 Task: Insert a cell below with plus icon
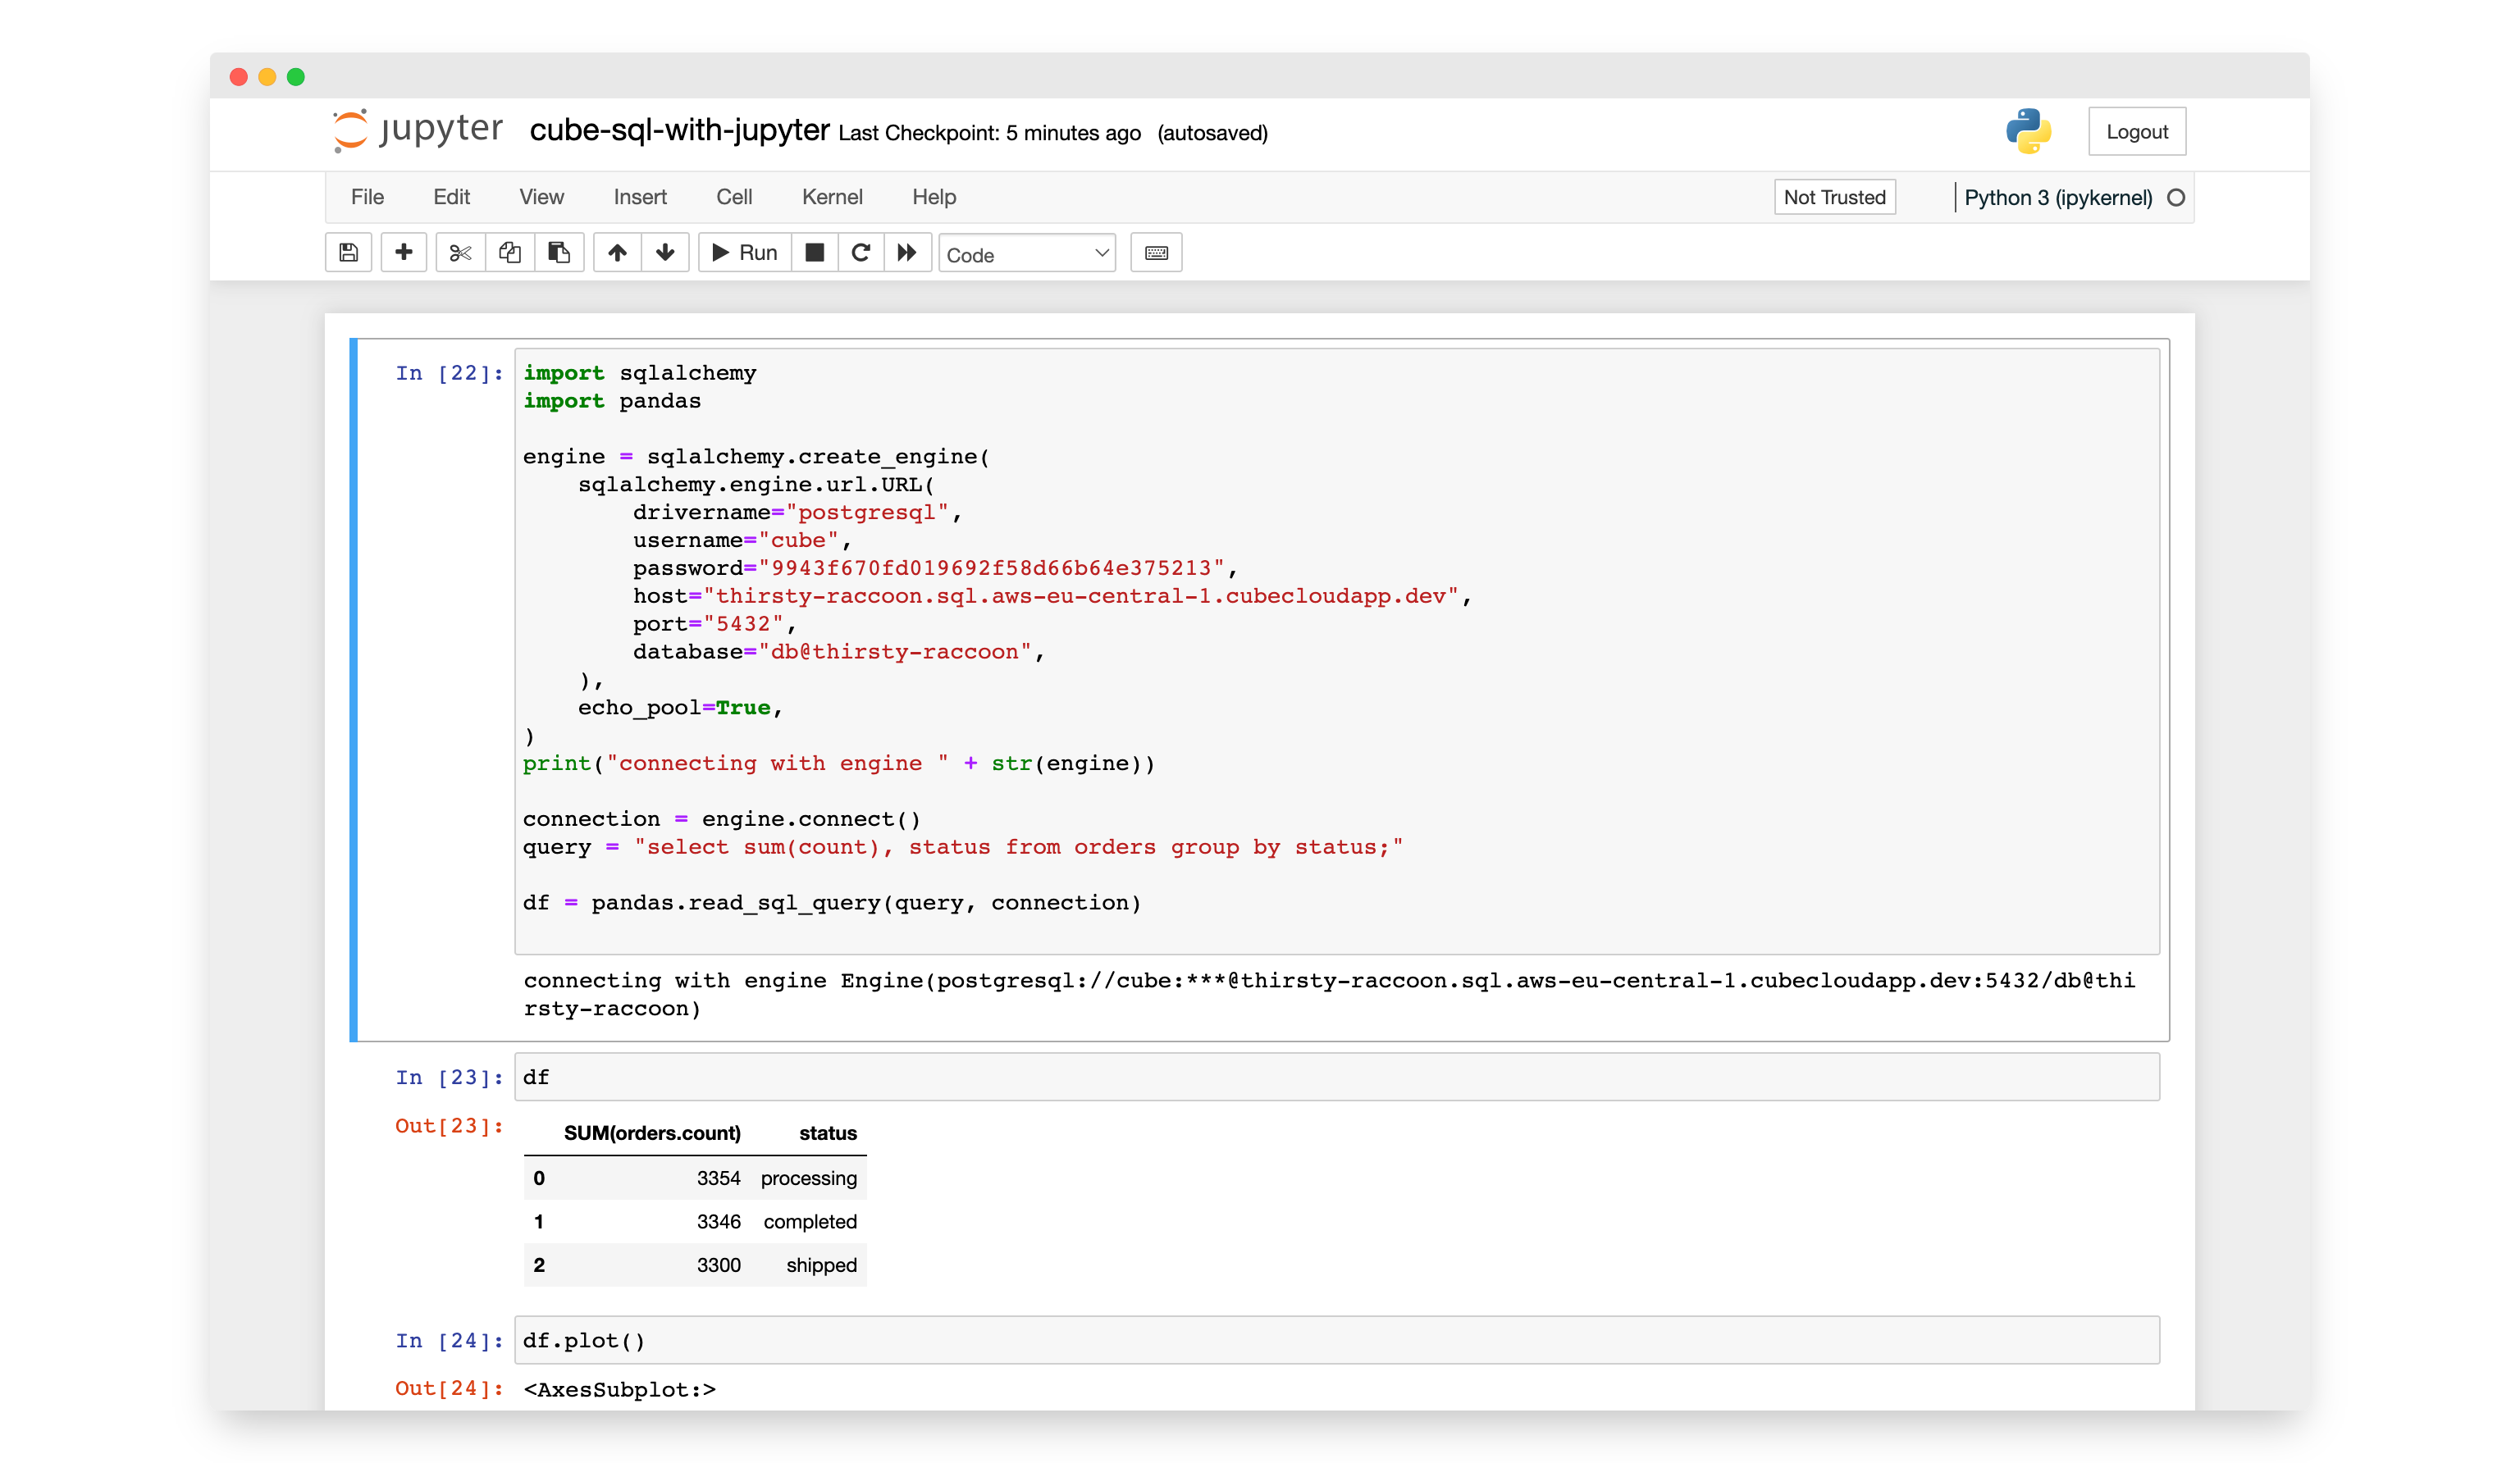[x=404, y=253]
